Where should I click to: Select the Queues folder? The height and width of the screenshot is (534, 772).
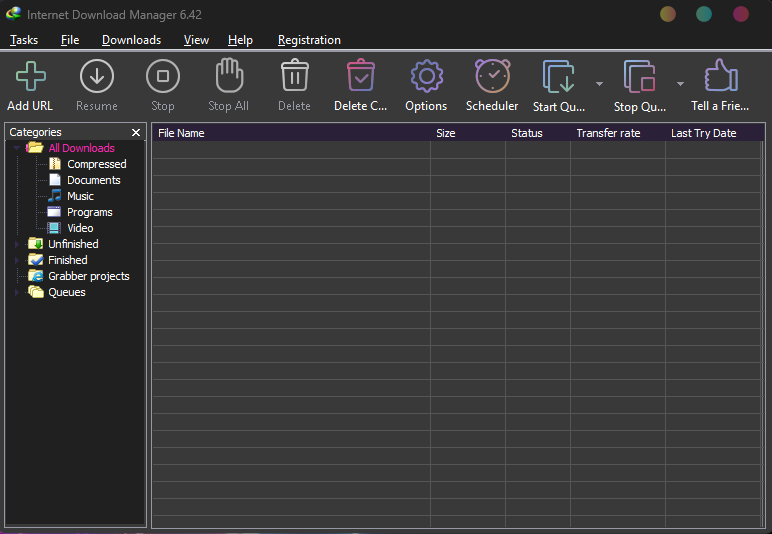(x=66, y=292)
